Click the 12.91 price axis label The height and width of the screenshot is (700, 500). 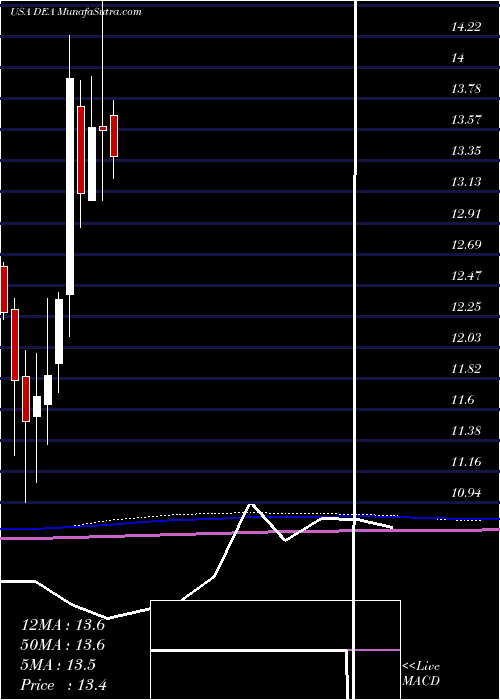(x=466, y=213)
